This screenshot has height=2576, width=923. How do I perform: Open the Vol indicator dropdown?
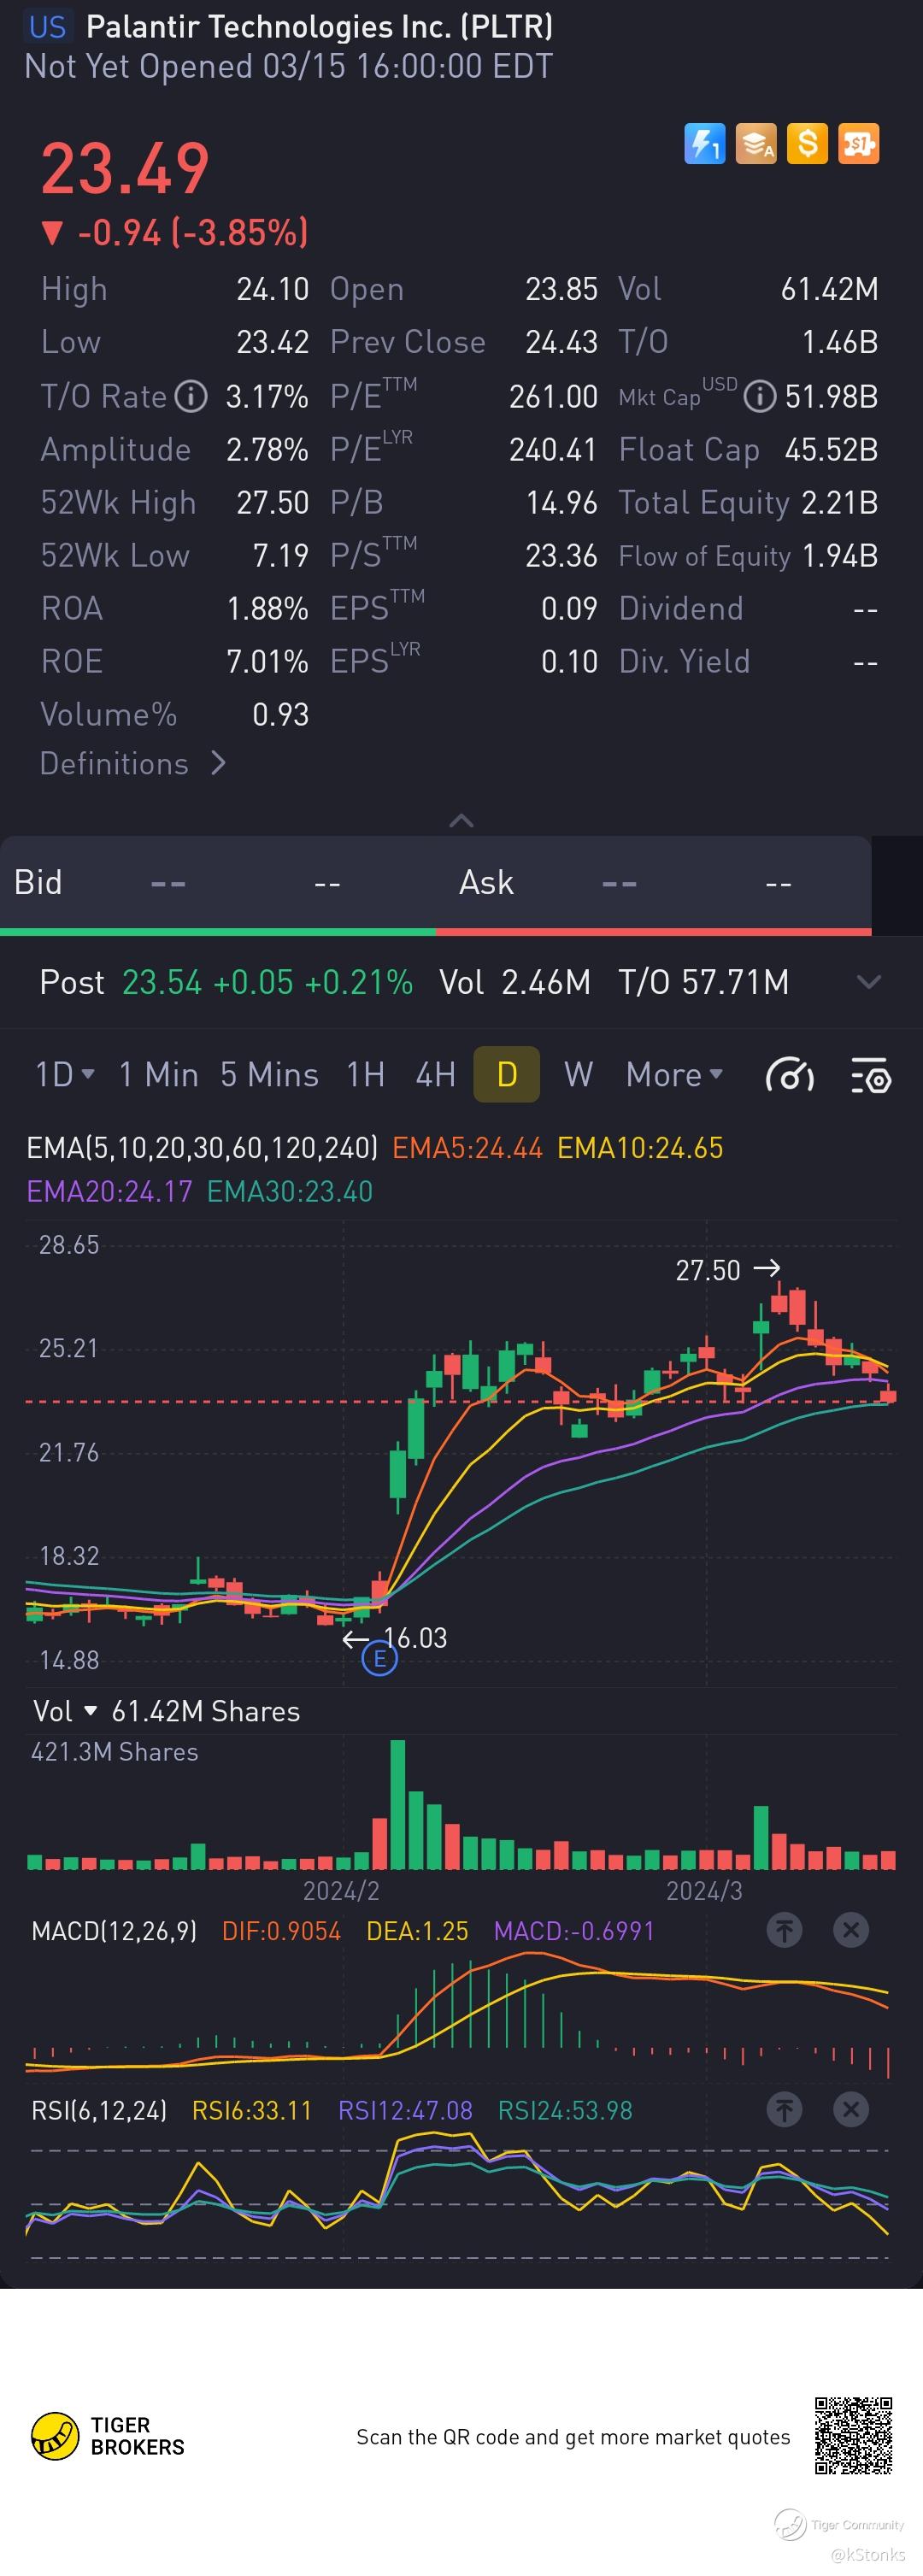pyautogui.click(x=66, y=1711)
